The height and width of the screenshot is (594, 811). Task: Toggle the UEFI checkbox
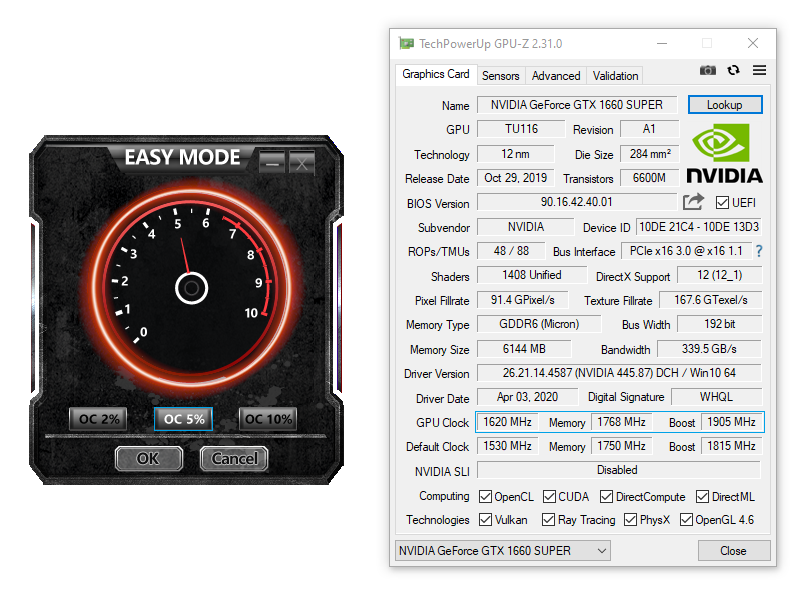coord(722,202)
